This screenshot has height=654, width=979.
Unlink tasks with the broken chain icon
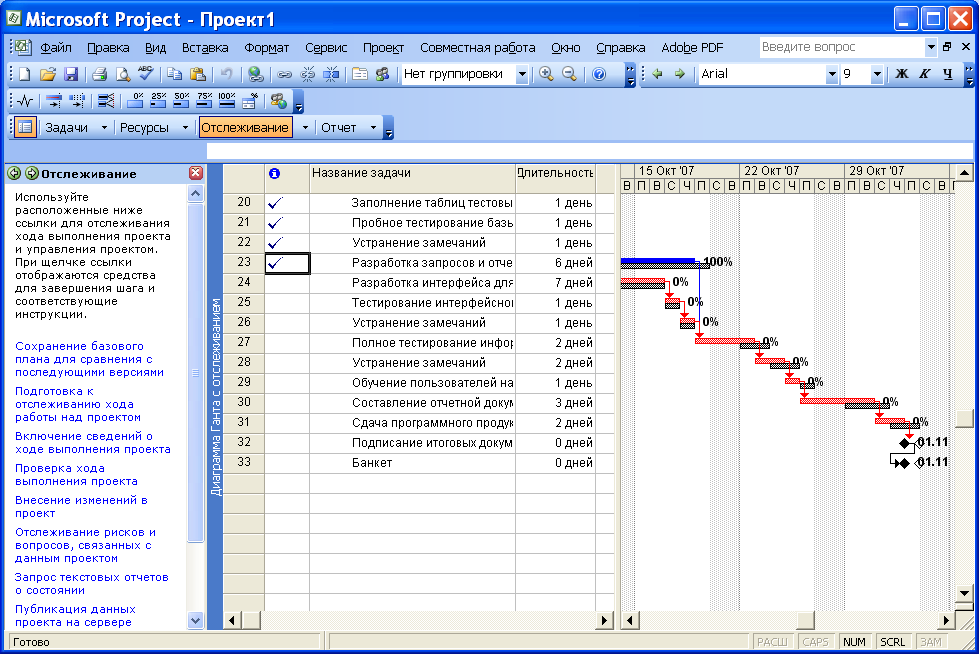(x=307, y=74)
